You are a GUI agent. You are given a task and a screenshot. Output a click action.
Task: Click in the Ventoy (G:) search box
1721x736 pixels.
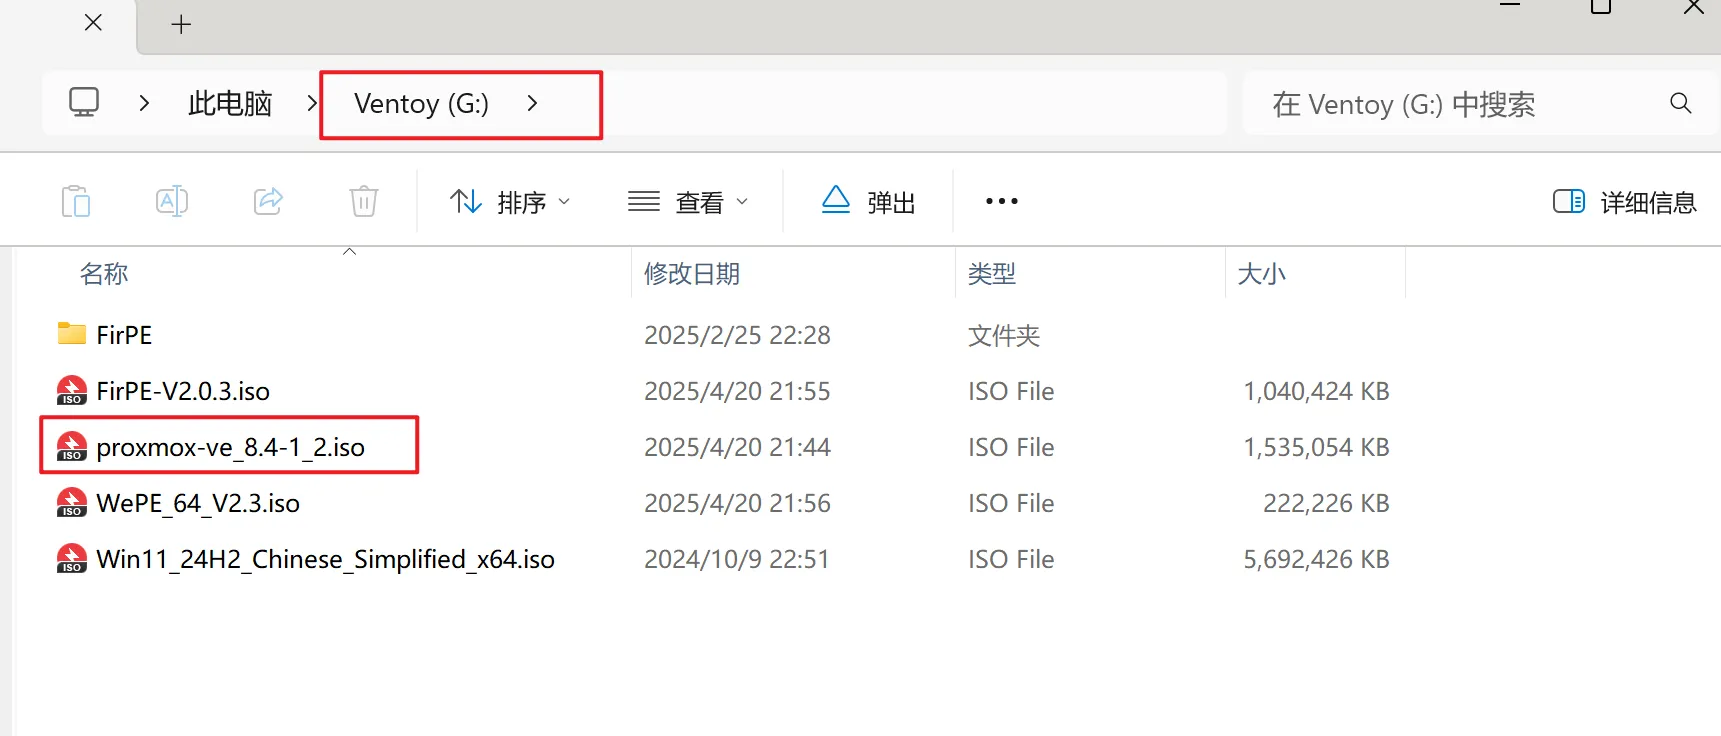pos(1450,103)
